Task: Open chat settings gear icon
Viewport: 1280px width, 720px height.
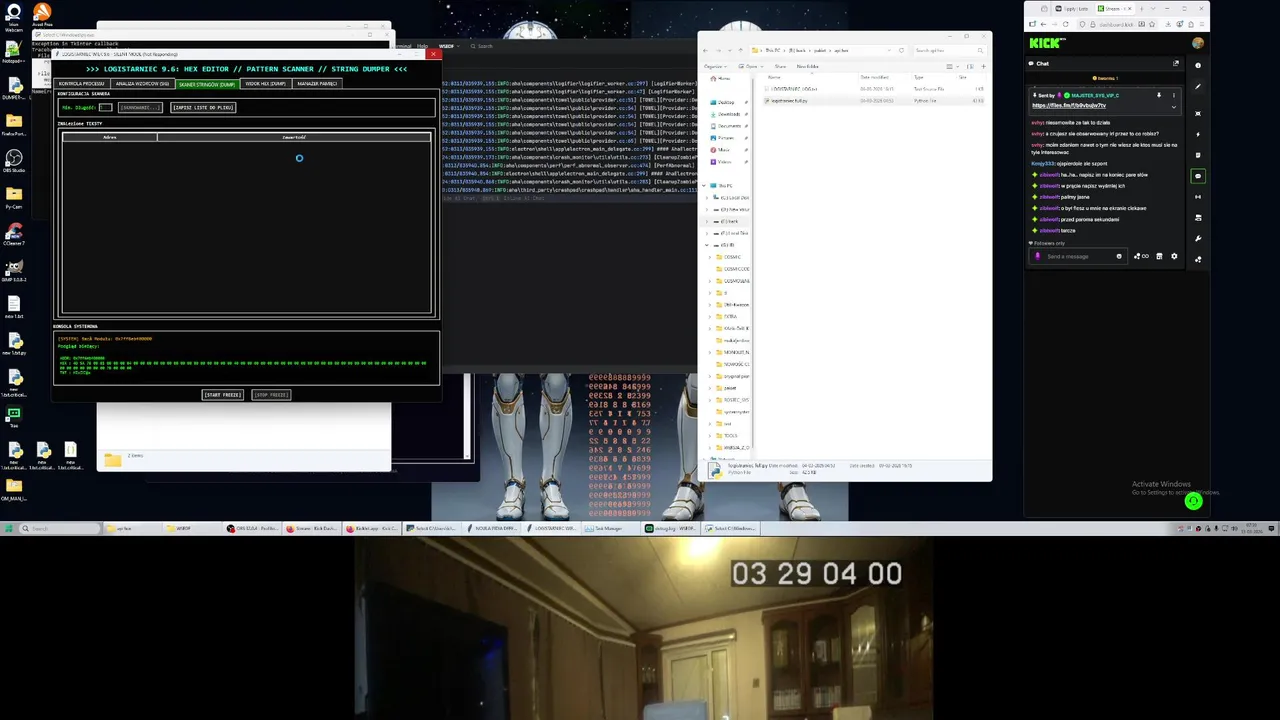Action: 1174,256
